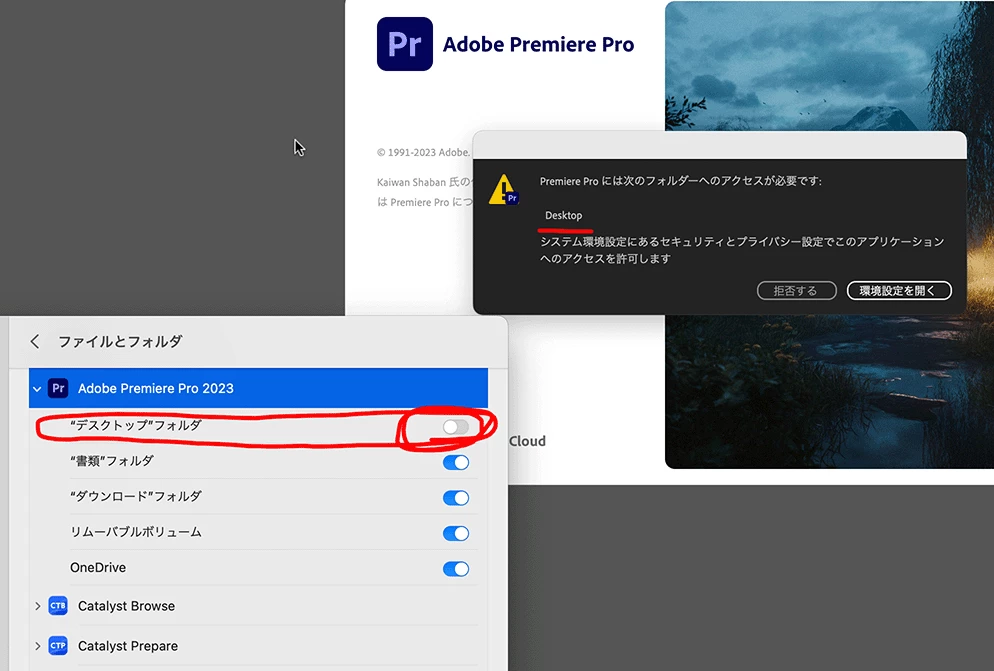The image size is (994, 671).
Task: Click the Pr icon in the Adobe Premiere Pro 2023 row
Action: [58, 388]
